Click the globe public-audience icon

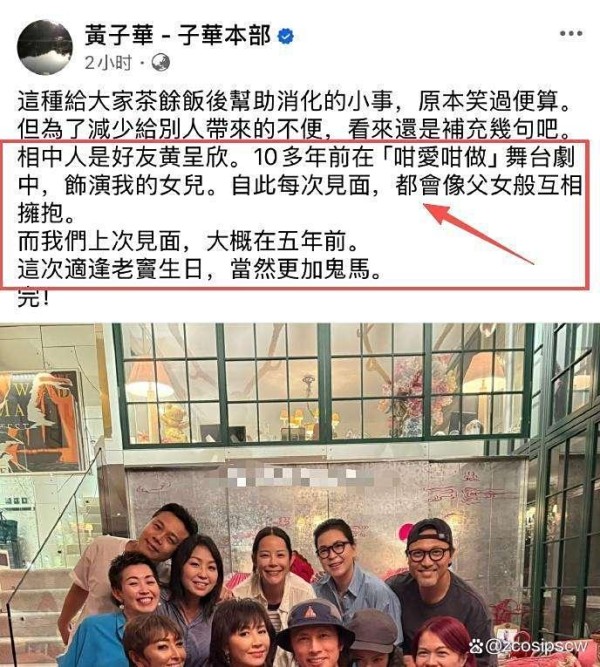[x=160, y=63]
